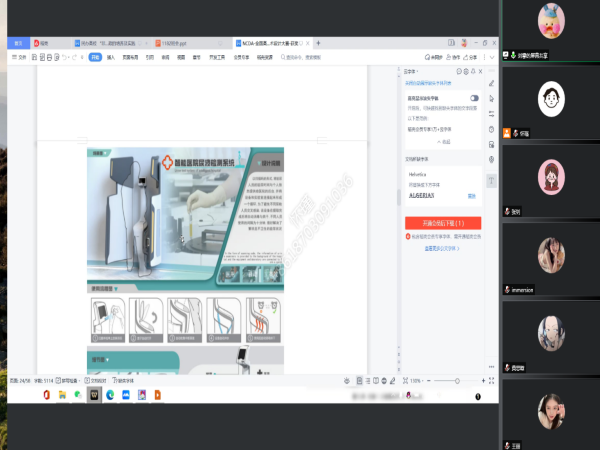Click the ALGERIAN font download link
This screenshot has height=450, width=600.
click(x=472, y=197)
